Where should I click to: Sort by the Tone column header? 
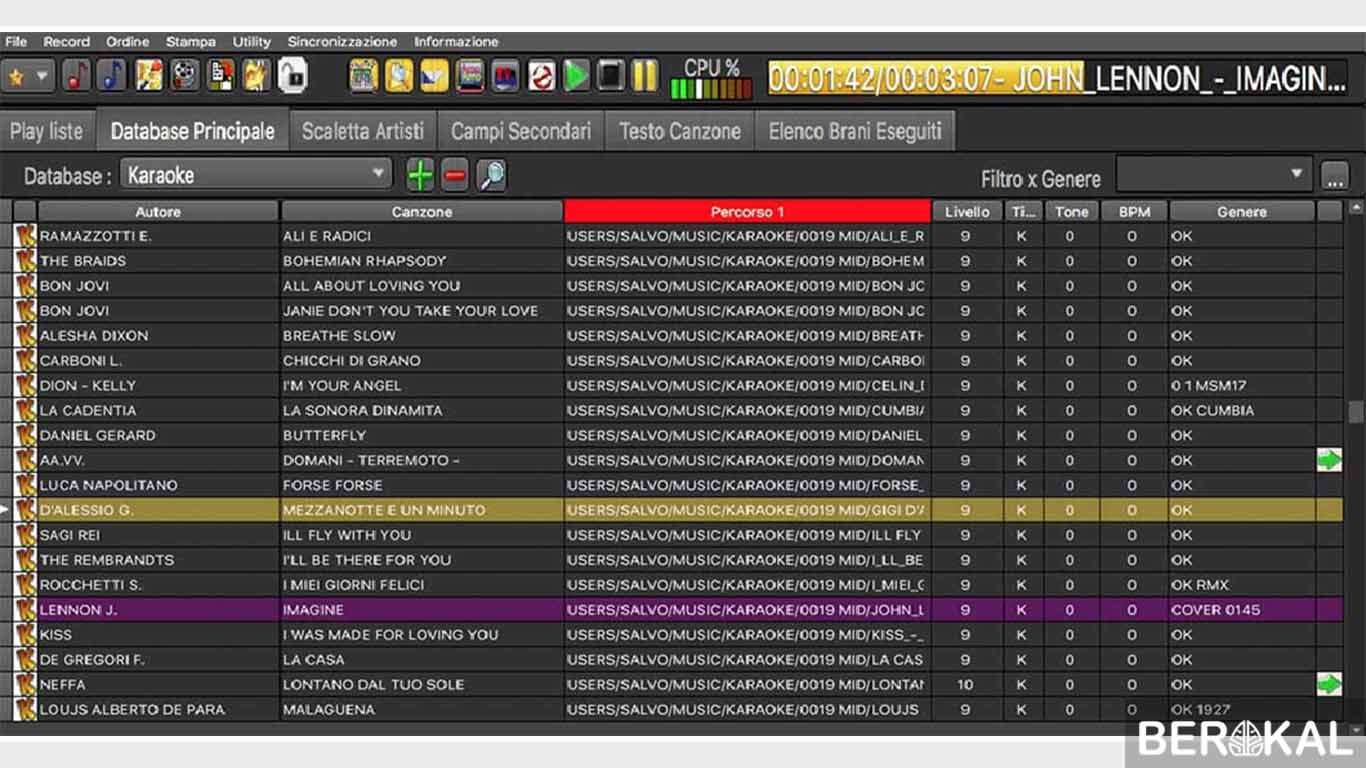(1072, 212)
